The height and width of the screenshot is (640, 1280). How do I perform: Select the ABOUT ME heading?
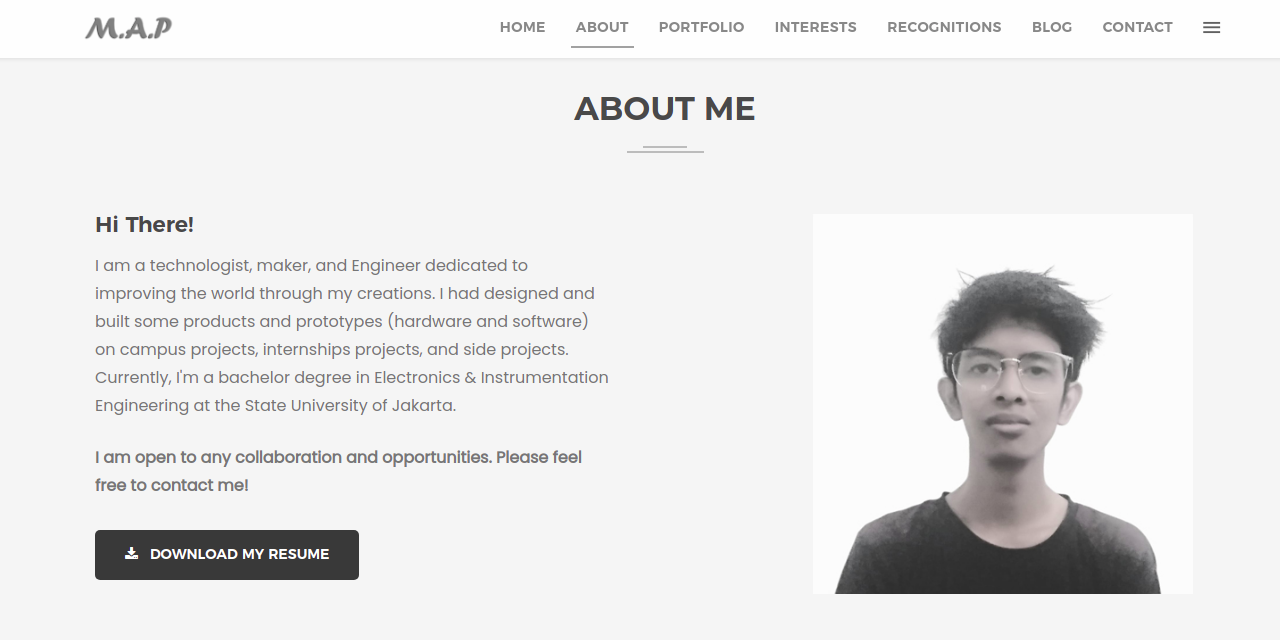(x=664, y=108)
